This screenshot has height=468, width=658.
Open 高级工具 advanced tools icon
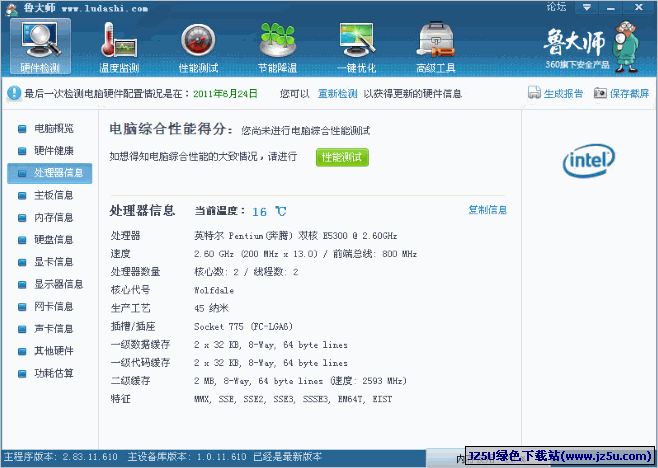click(436, 47)
